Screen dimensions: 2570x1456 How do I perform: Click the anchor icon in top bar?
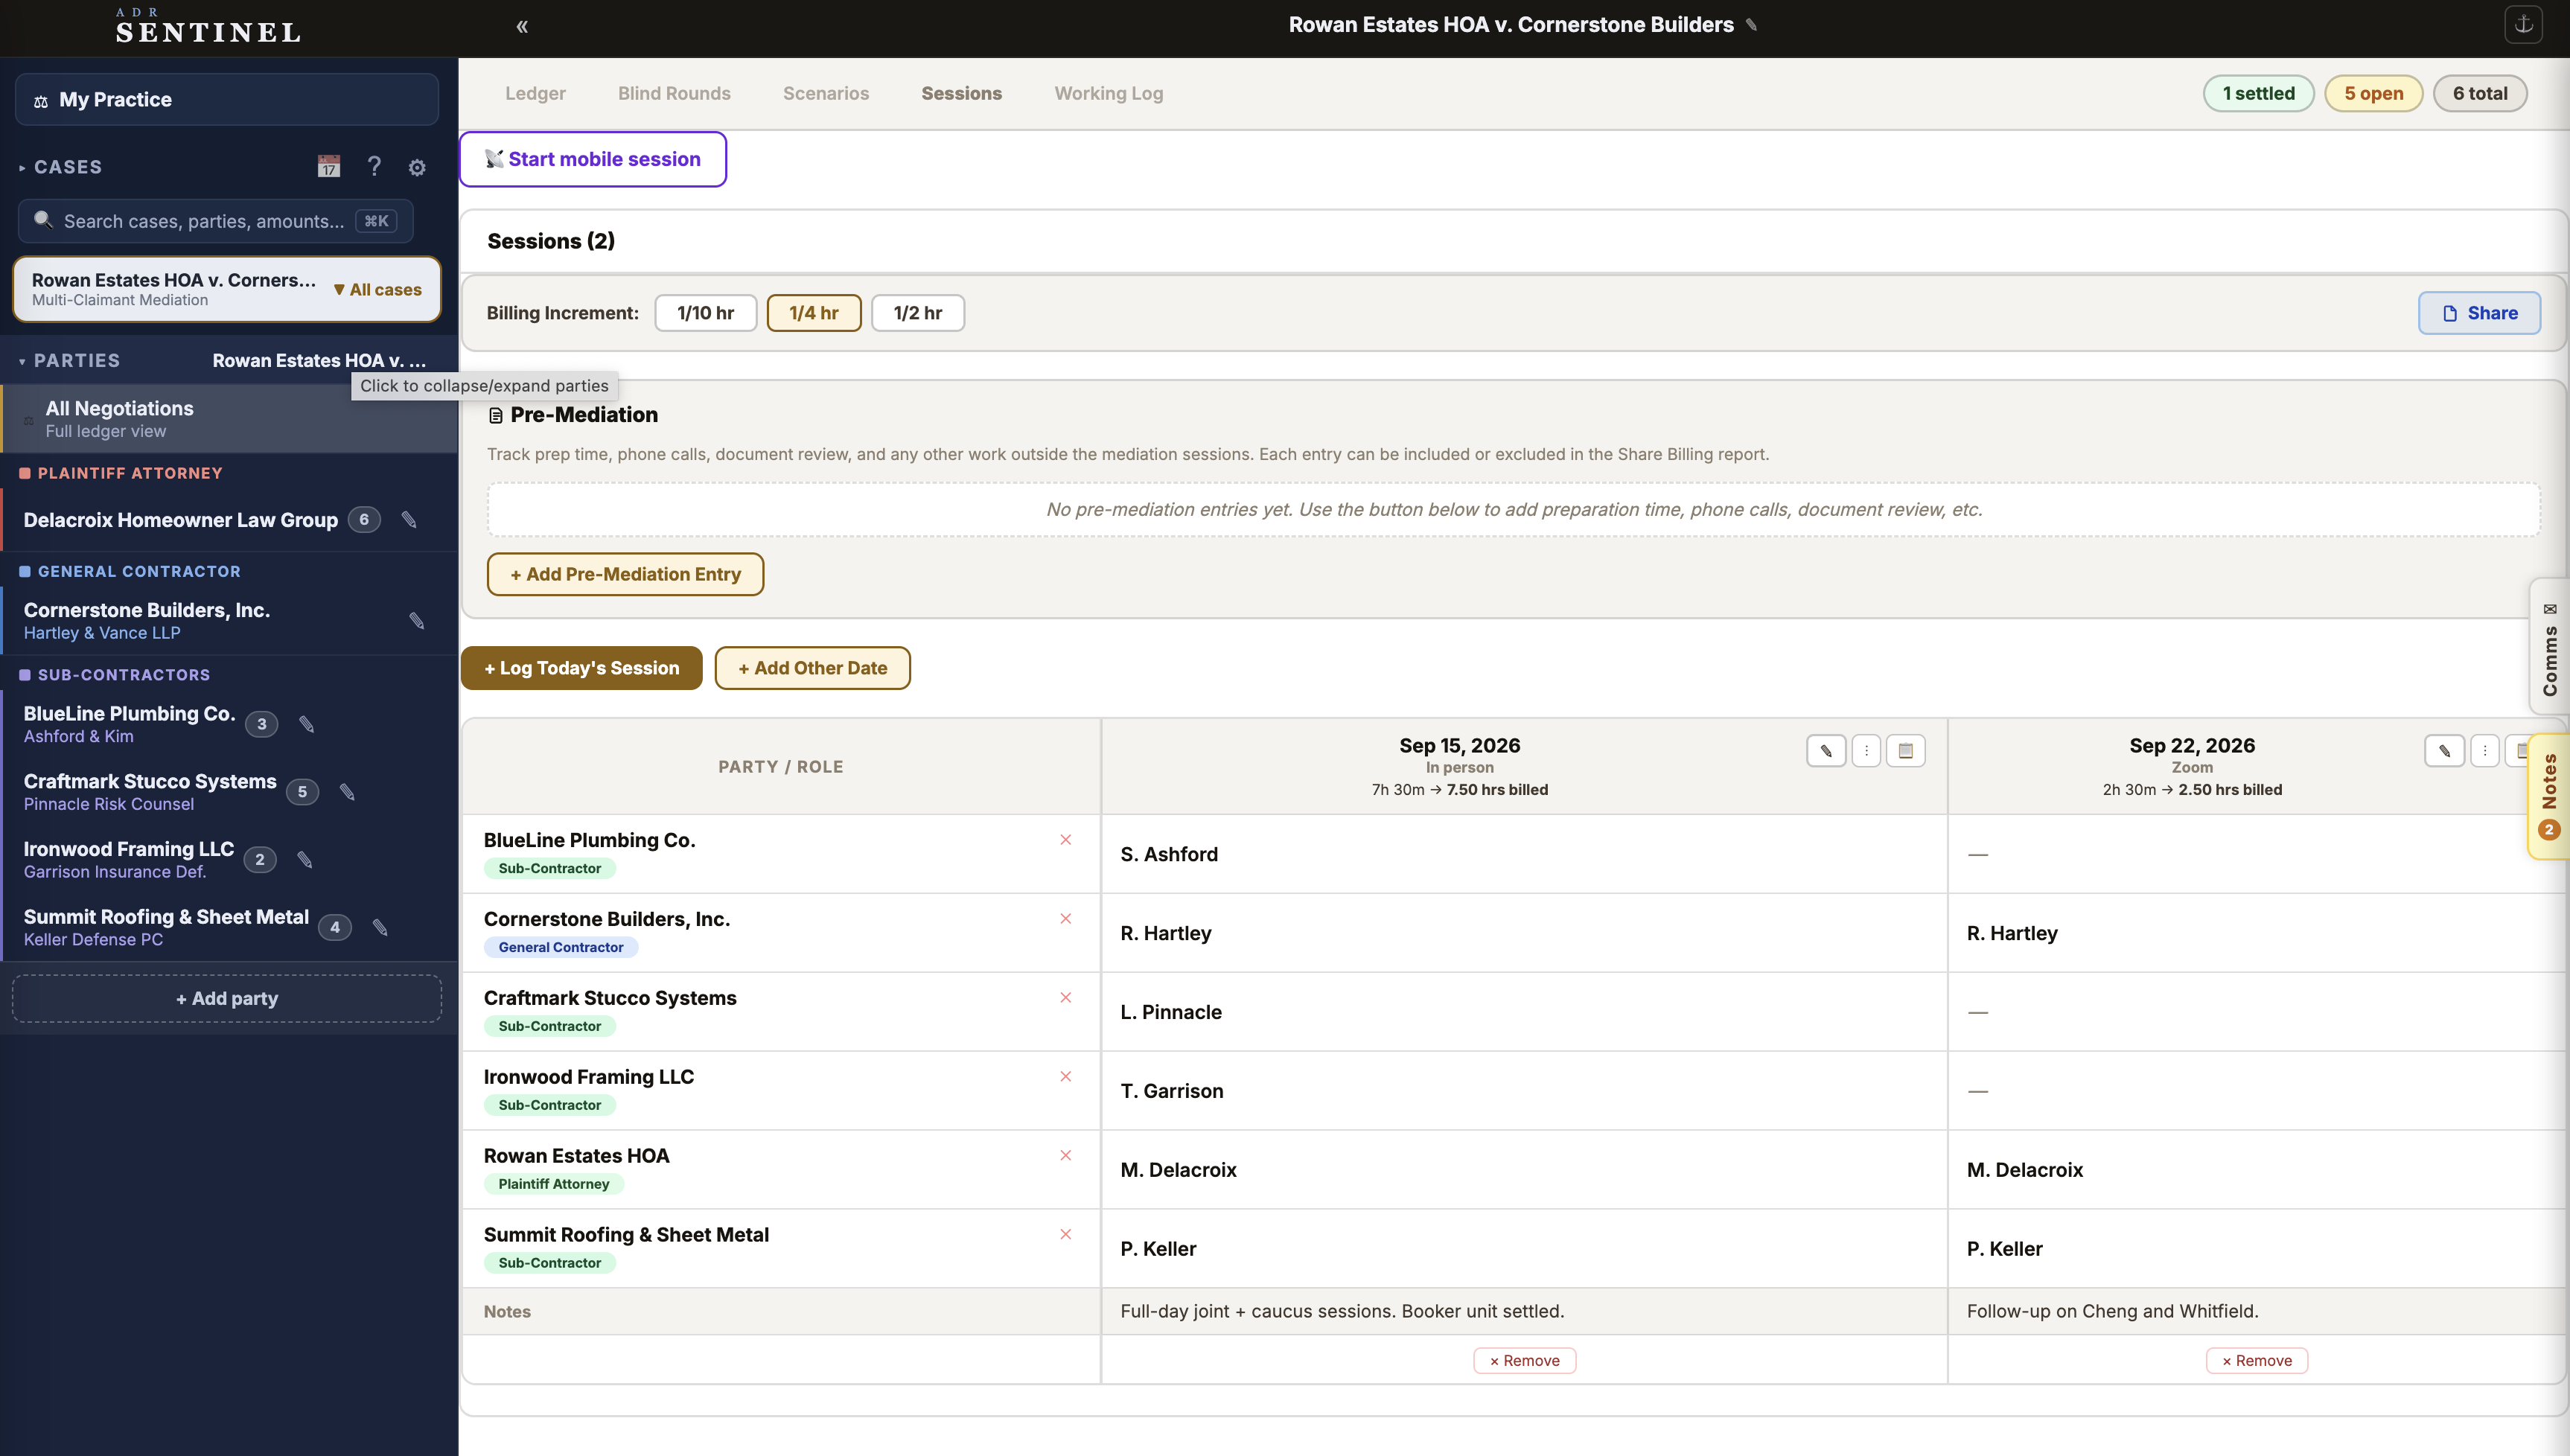click(2523, 24)
